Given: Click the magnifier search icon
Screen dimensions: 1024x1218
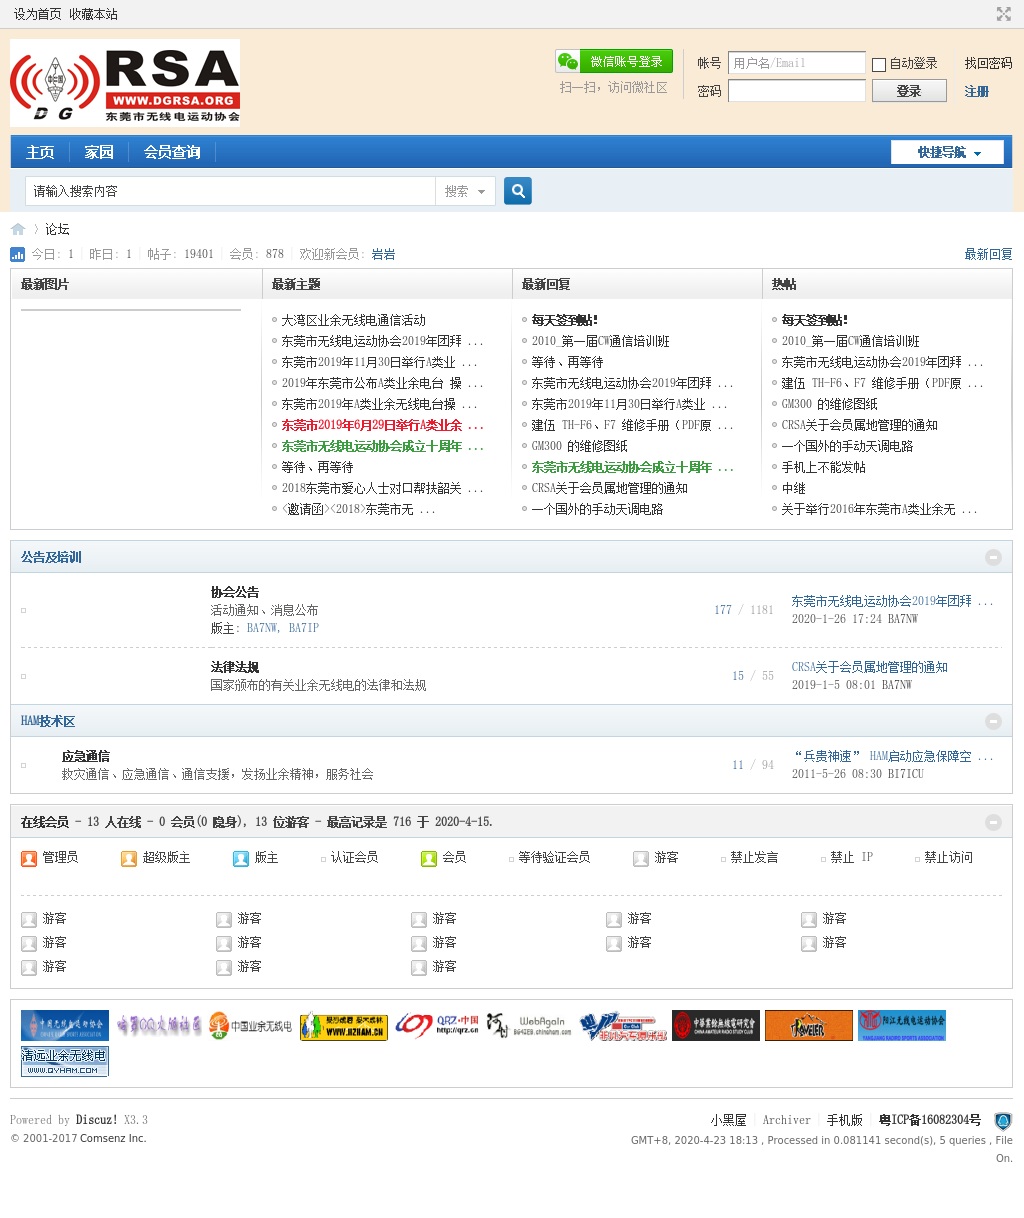Looking at the screenshot, I should [x=518, y=191].
